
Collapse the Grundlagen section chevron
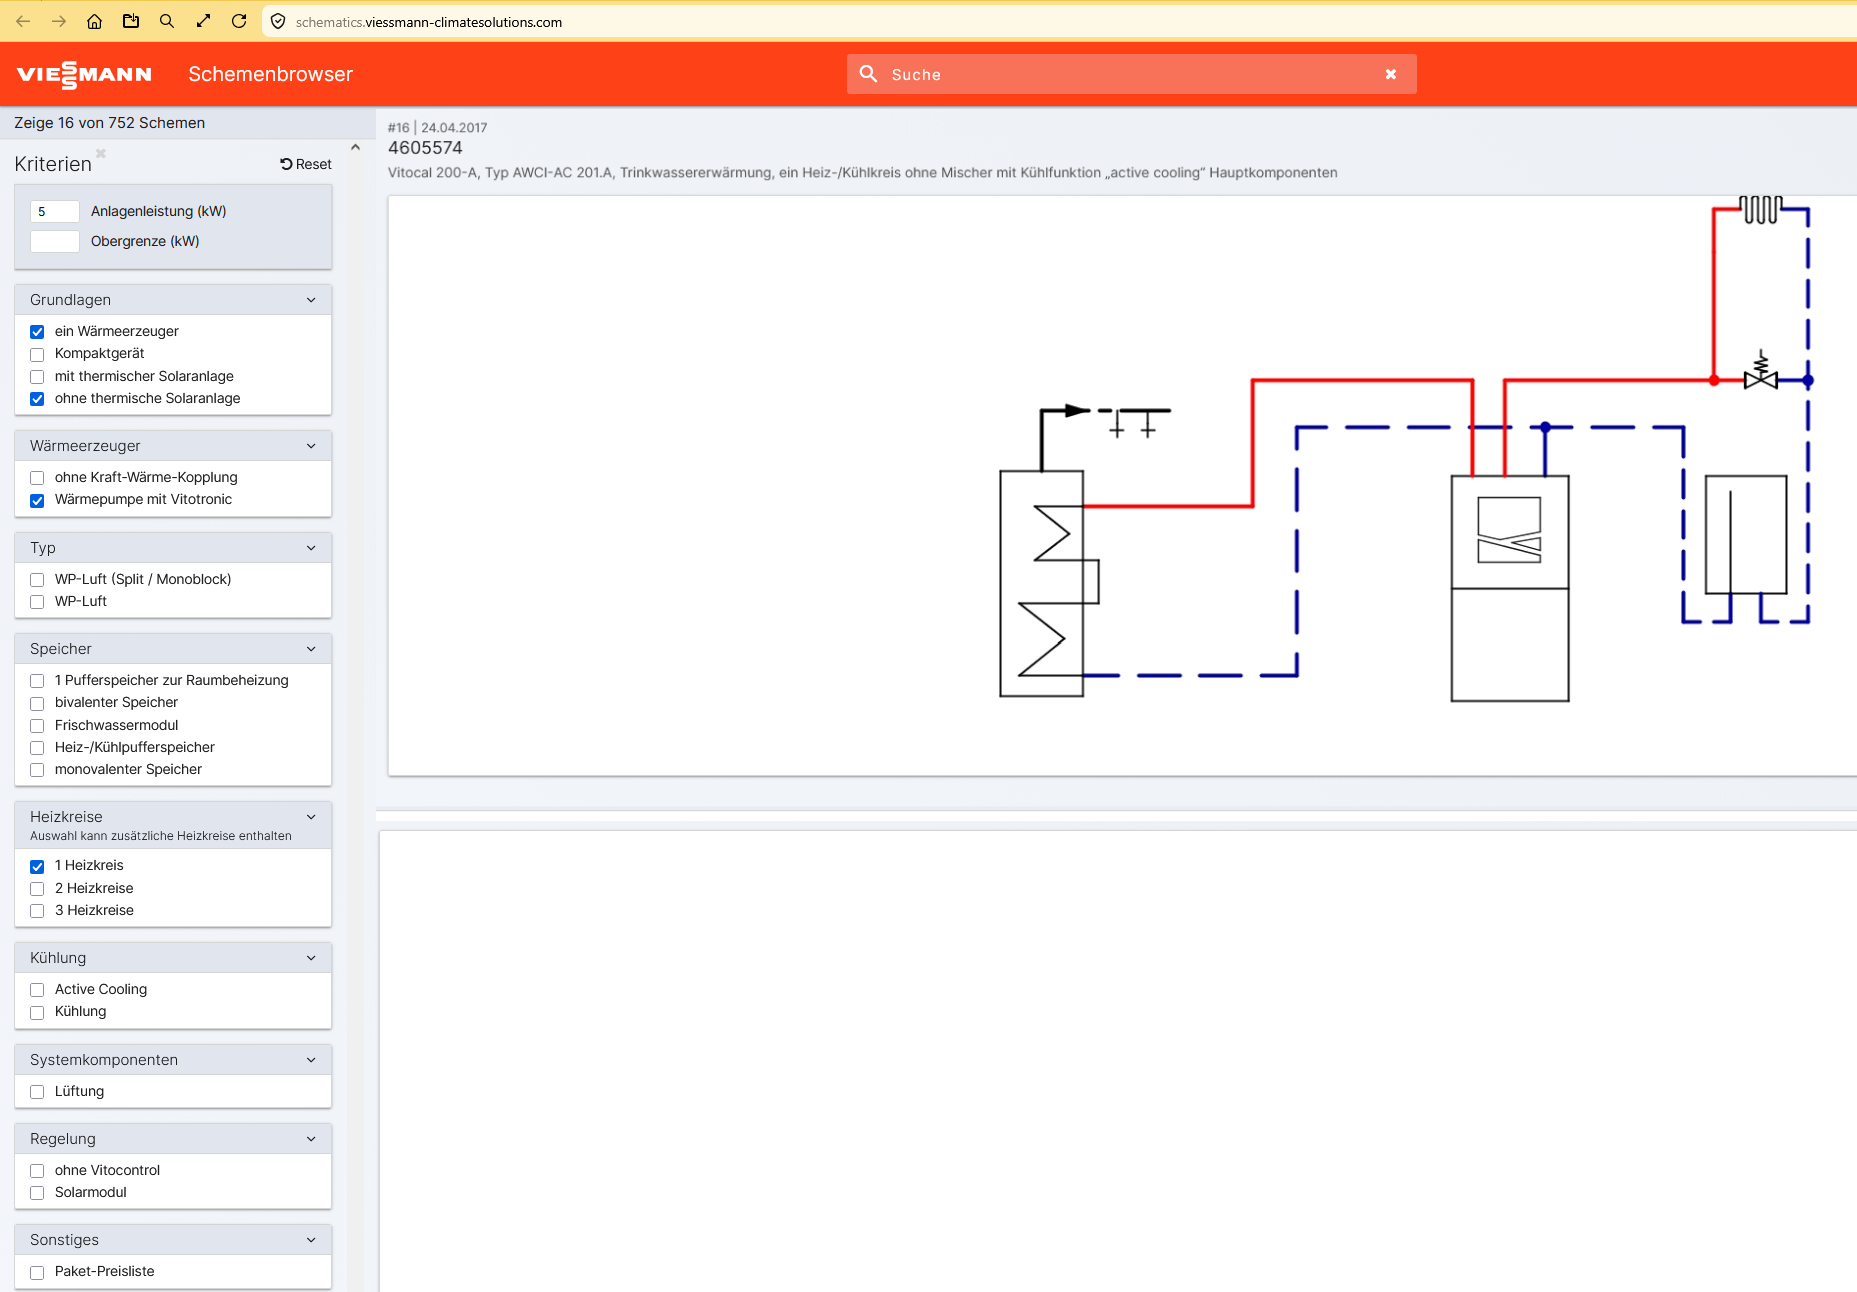click(x=311, y=300)
